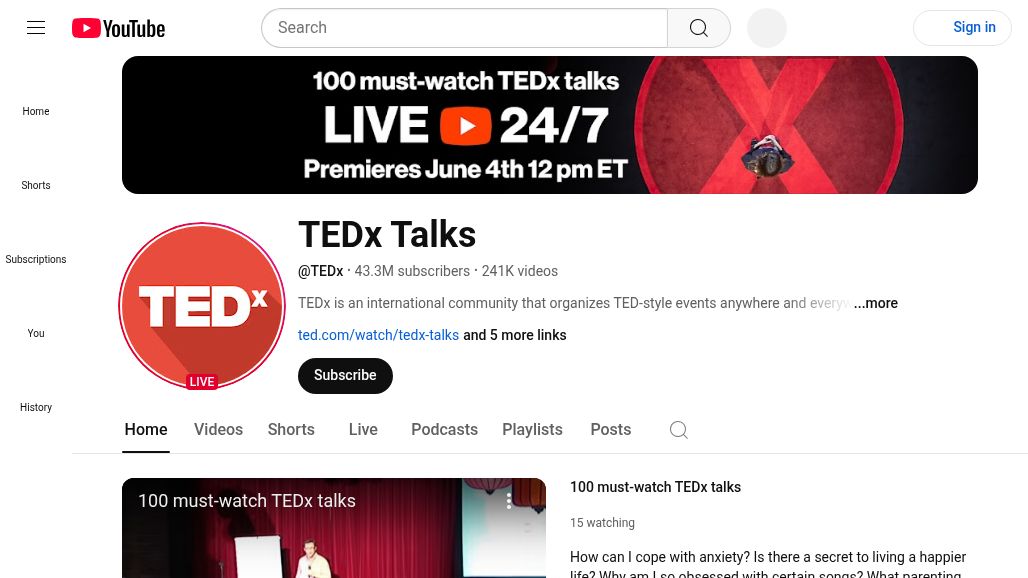
Task: Click the round button beside the search bar
Action: coord(767,28)
